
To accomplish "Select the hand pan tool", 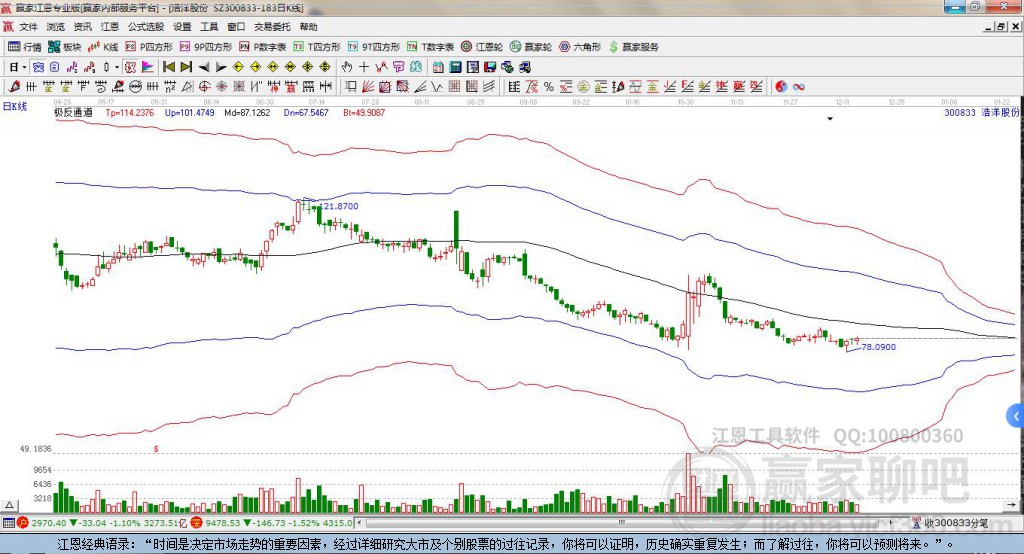I will pos(347,67).
